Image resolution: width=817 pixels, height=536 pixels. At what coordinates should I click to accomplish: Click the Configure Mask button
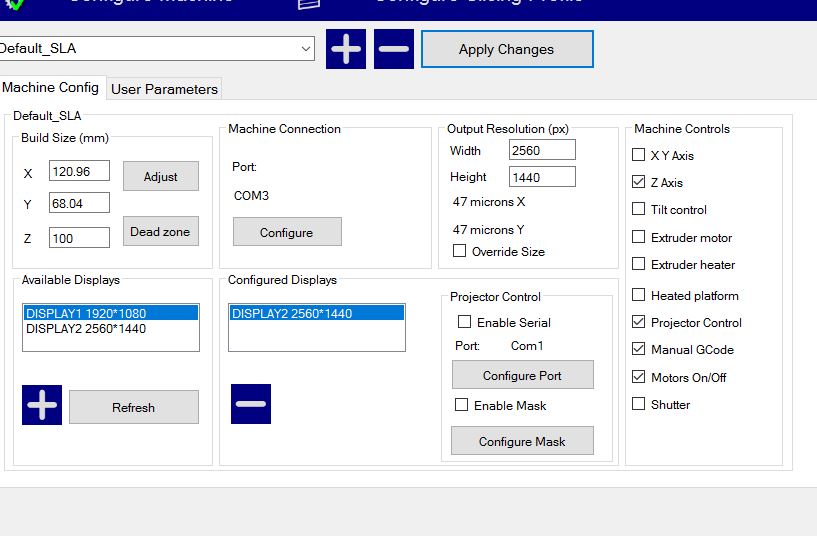522,441
